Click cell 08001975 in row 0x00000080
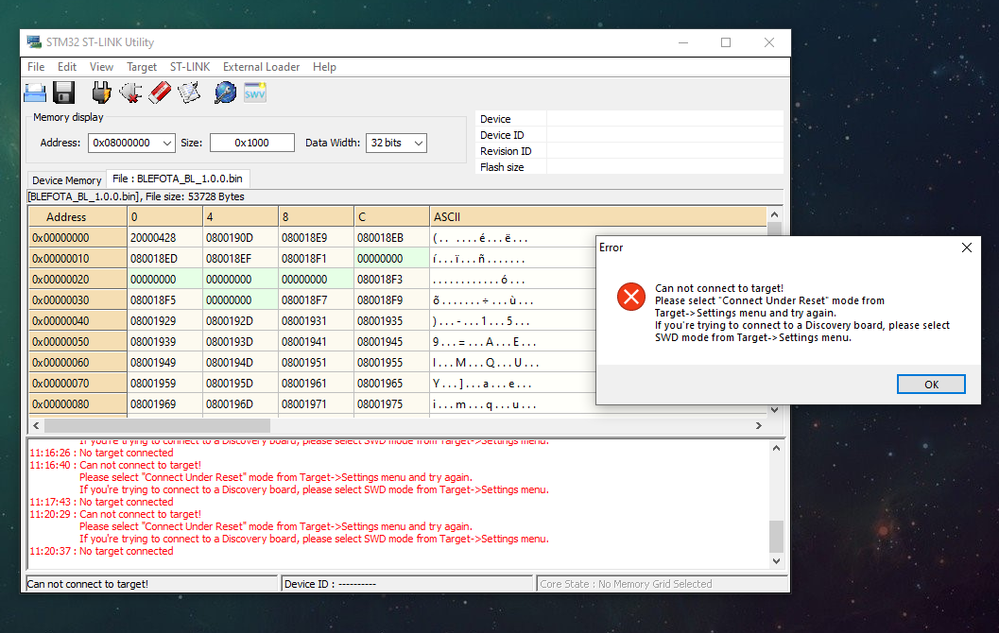 pyautogui.click(x=391, y=404)
